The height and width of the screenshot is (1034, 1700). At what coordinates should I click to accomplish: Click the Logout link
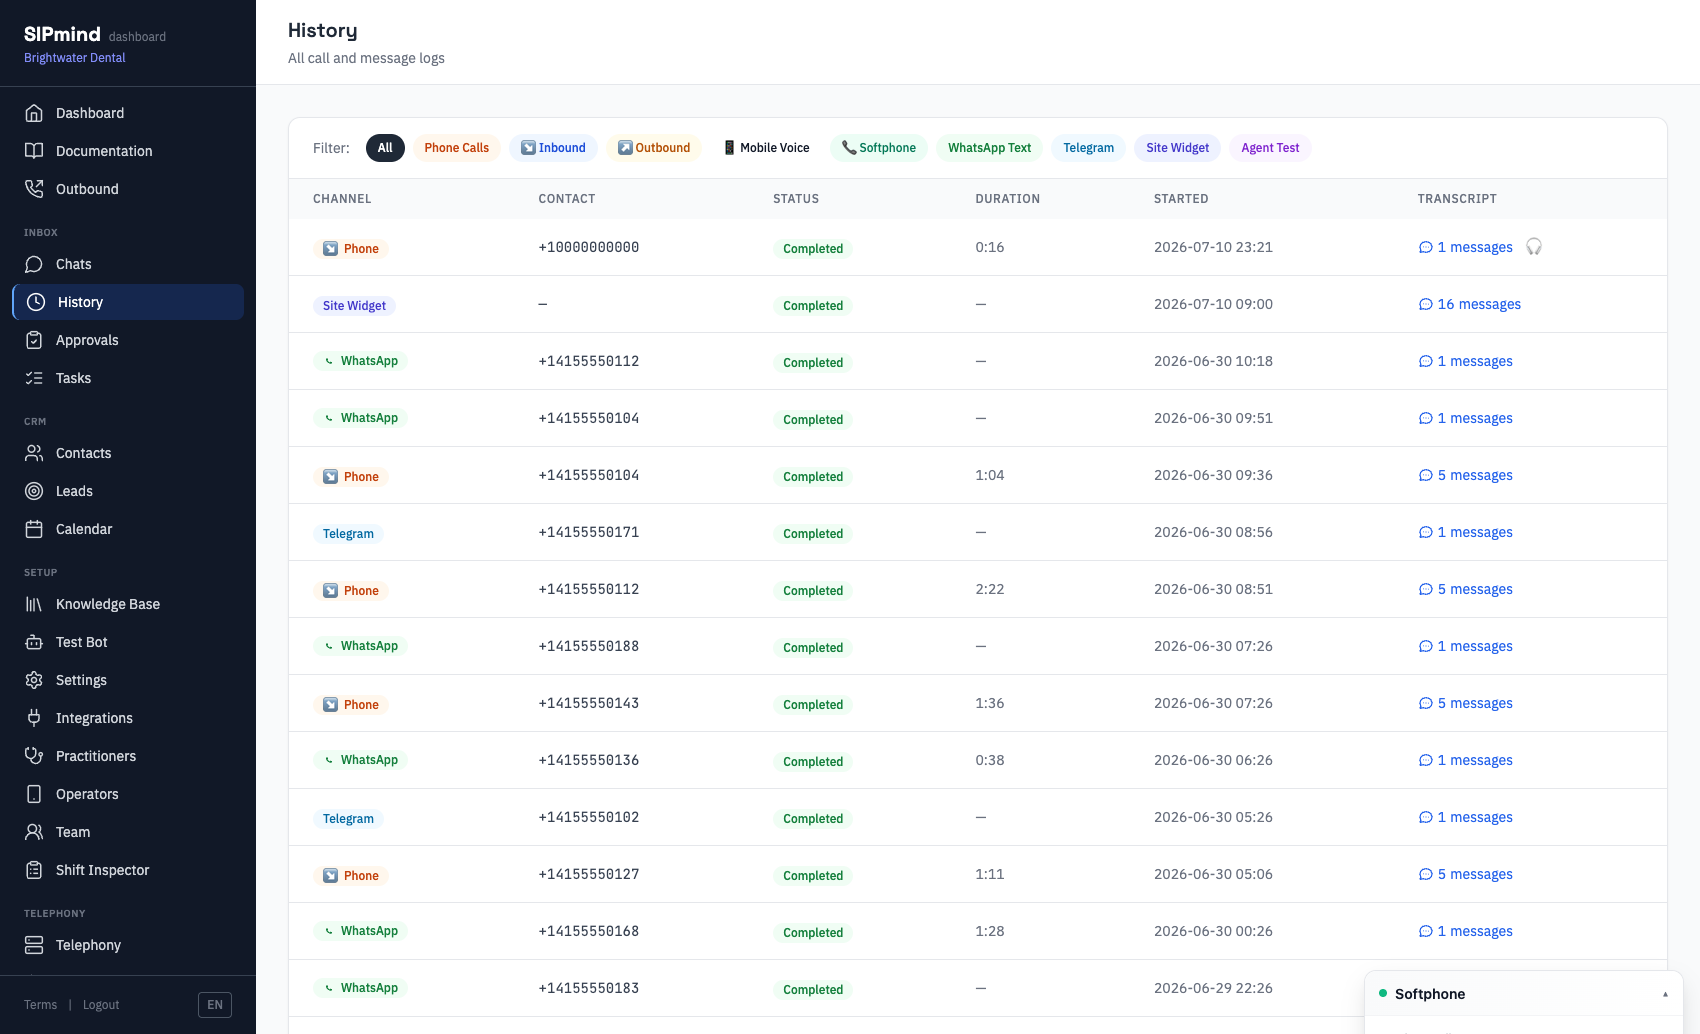click(x=101, y=1005)
